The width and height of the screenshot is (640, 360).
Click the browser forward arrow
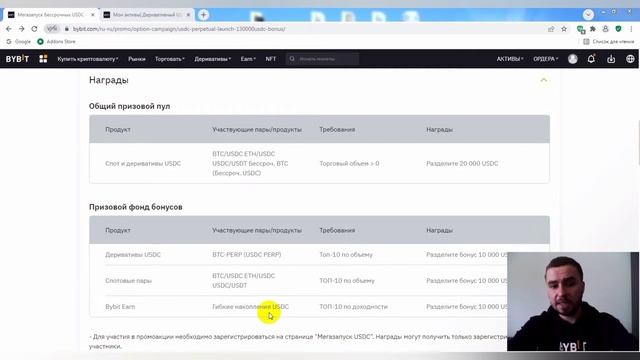pos(22,29)
